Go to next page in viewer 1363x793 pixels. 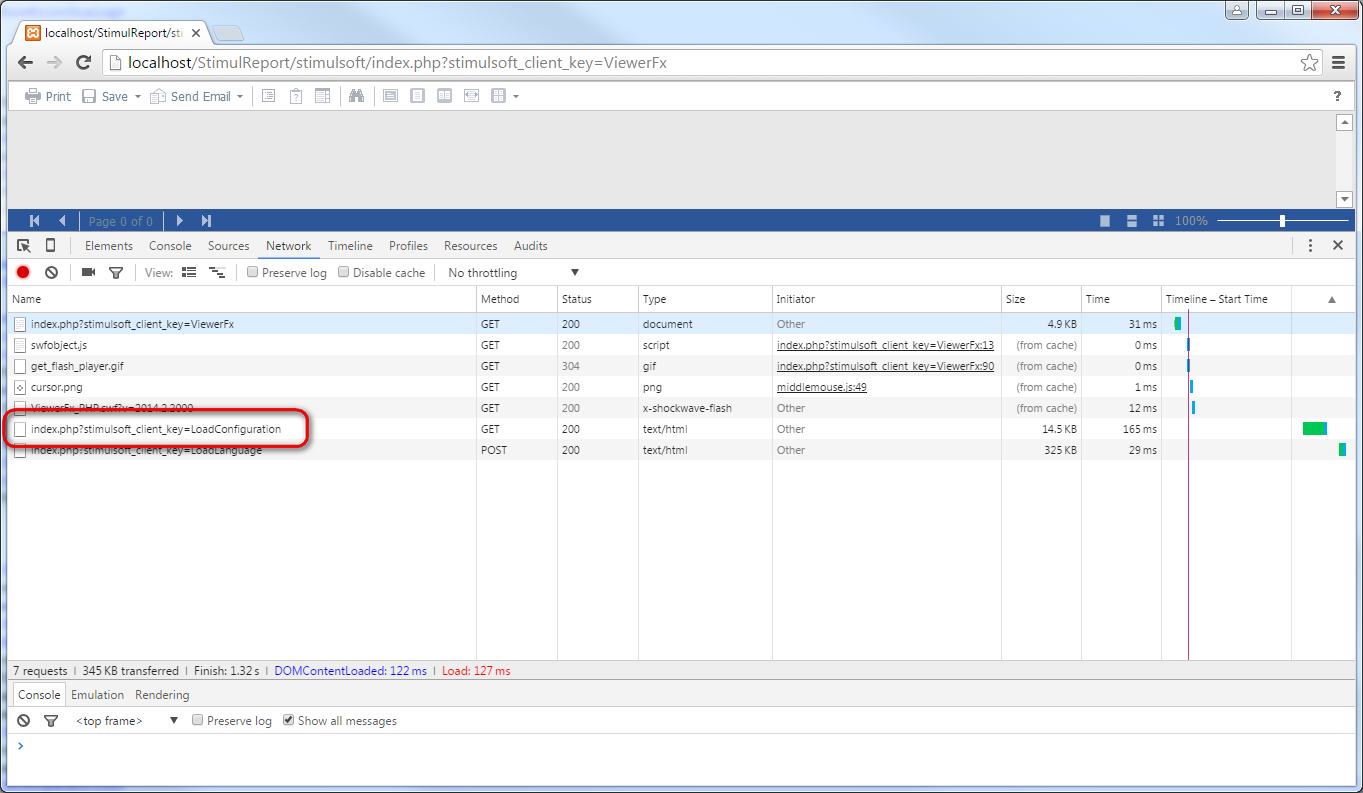click(x=179, y=221)
